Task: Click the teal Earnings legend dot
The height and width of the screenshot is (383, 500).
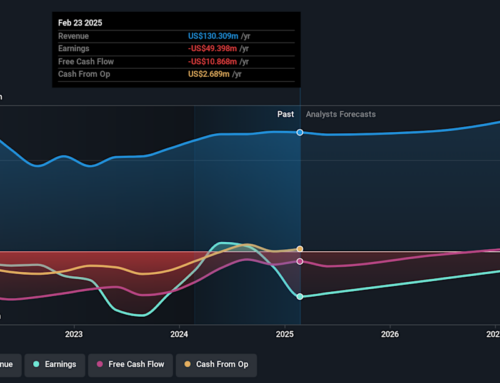Action: (36, 364)
